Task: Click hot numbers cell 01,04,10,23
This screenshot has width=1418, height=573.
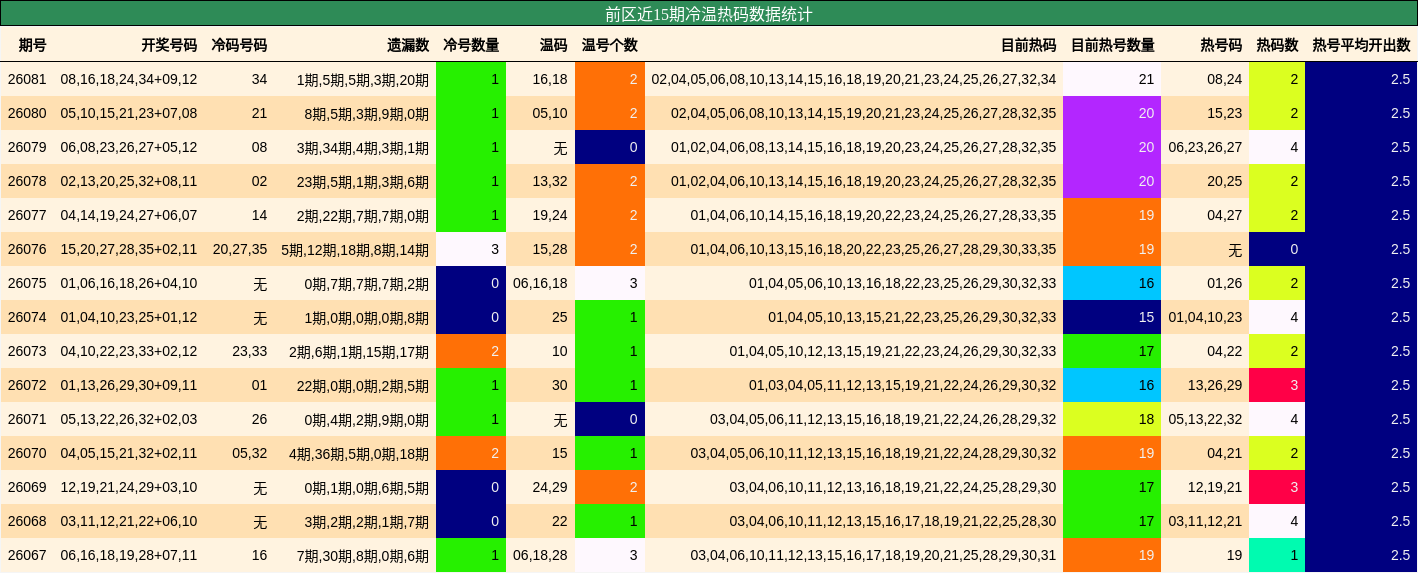Action: pos(1205,317)
